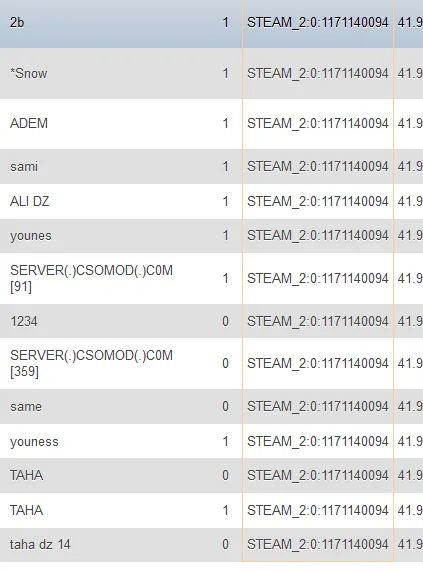The height and width of the screenshot is (573, 423).
Task: Select the Steam ID beside ADEM
Action: pos(318,124)
